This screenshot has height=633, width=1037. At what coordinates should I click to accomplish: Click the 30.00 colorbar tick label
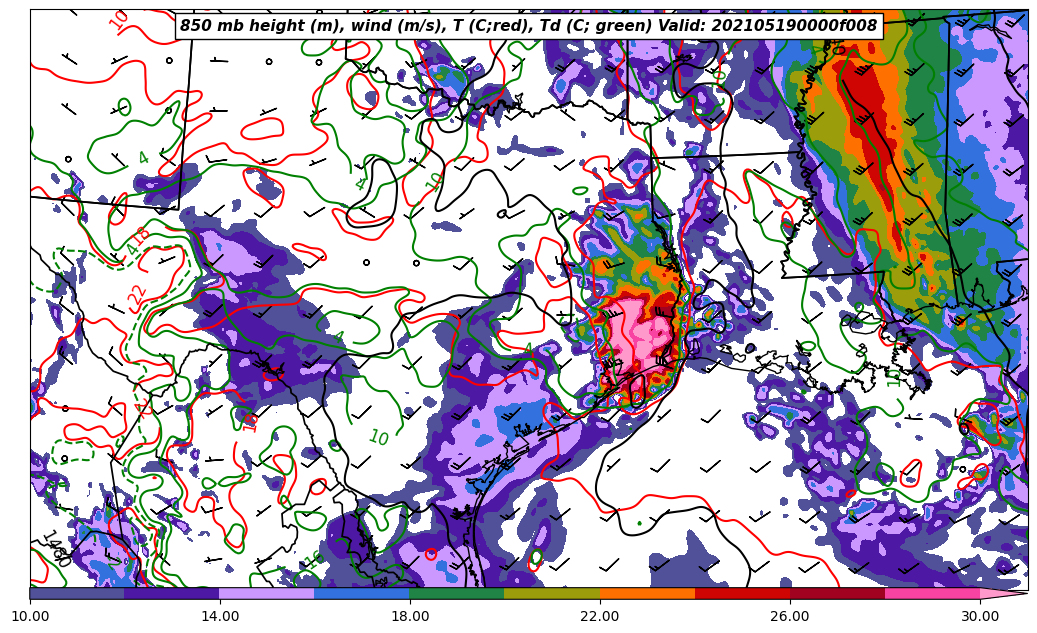click(x=980, y=616)
